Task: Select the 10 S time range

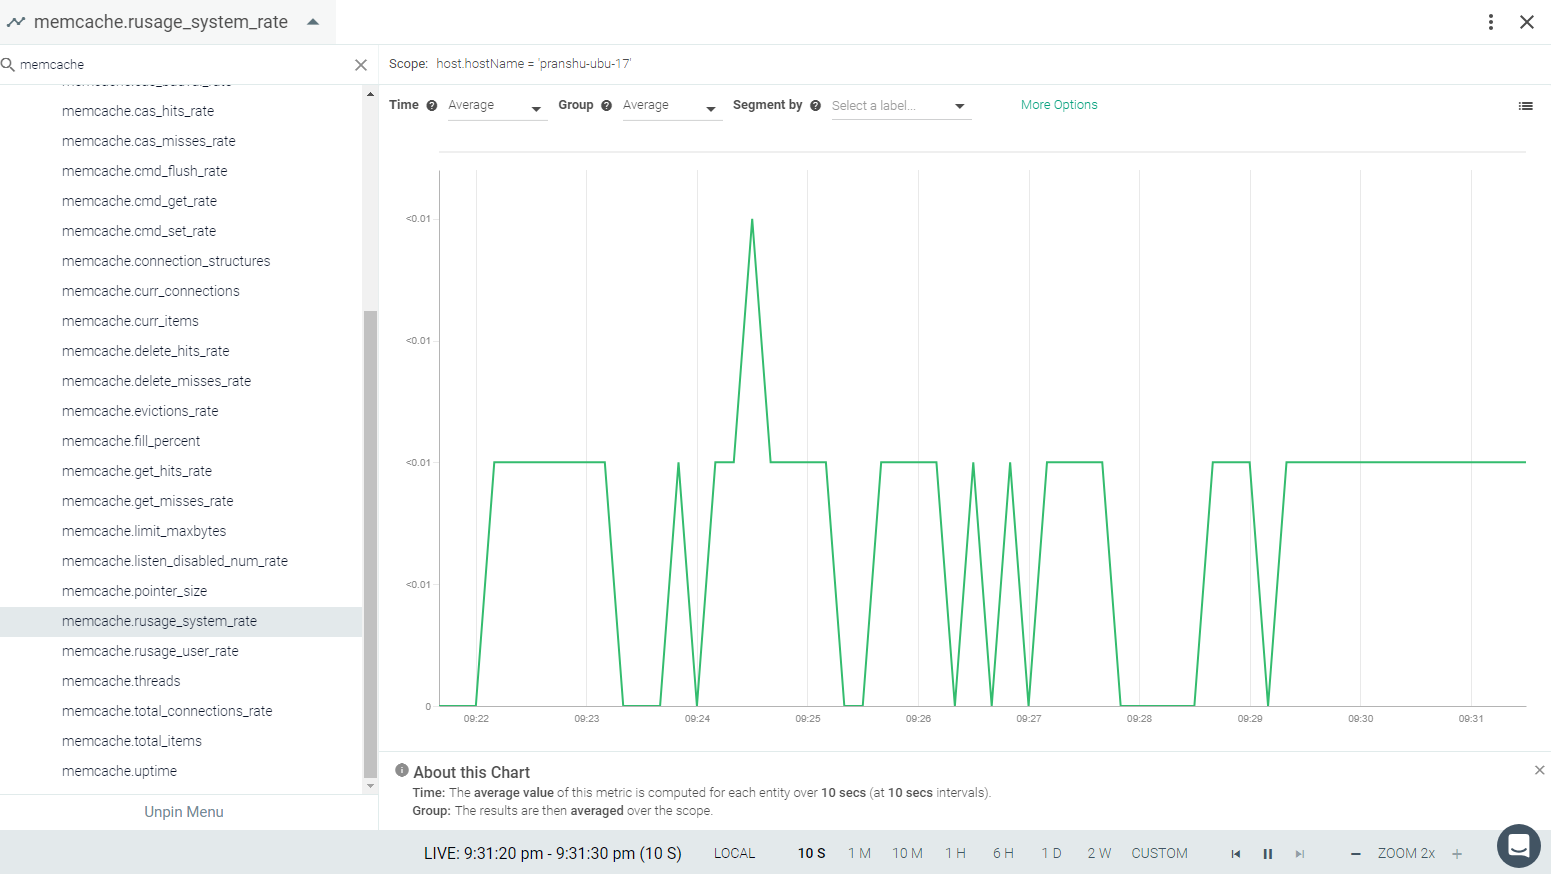Action: [811, 853]
